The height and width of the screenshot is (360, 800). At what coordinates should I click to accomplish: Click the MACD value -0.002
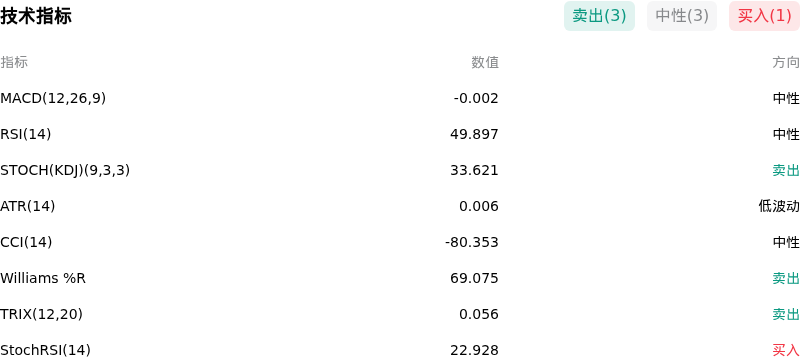476,98
